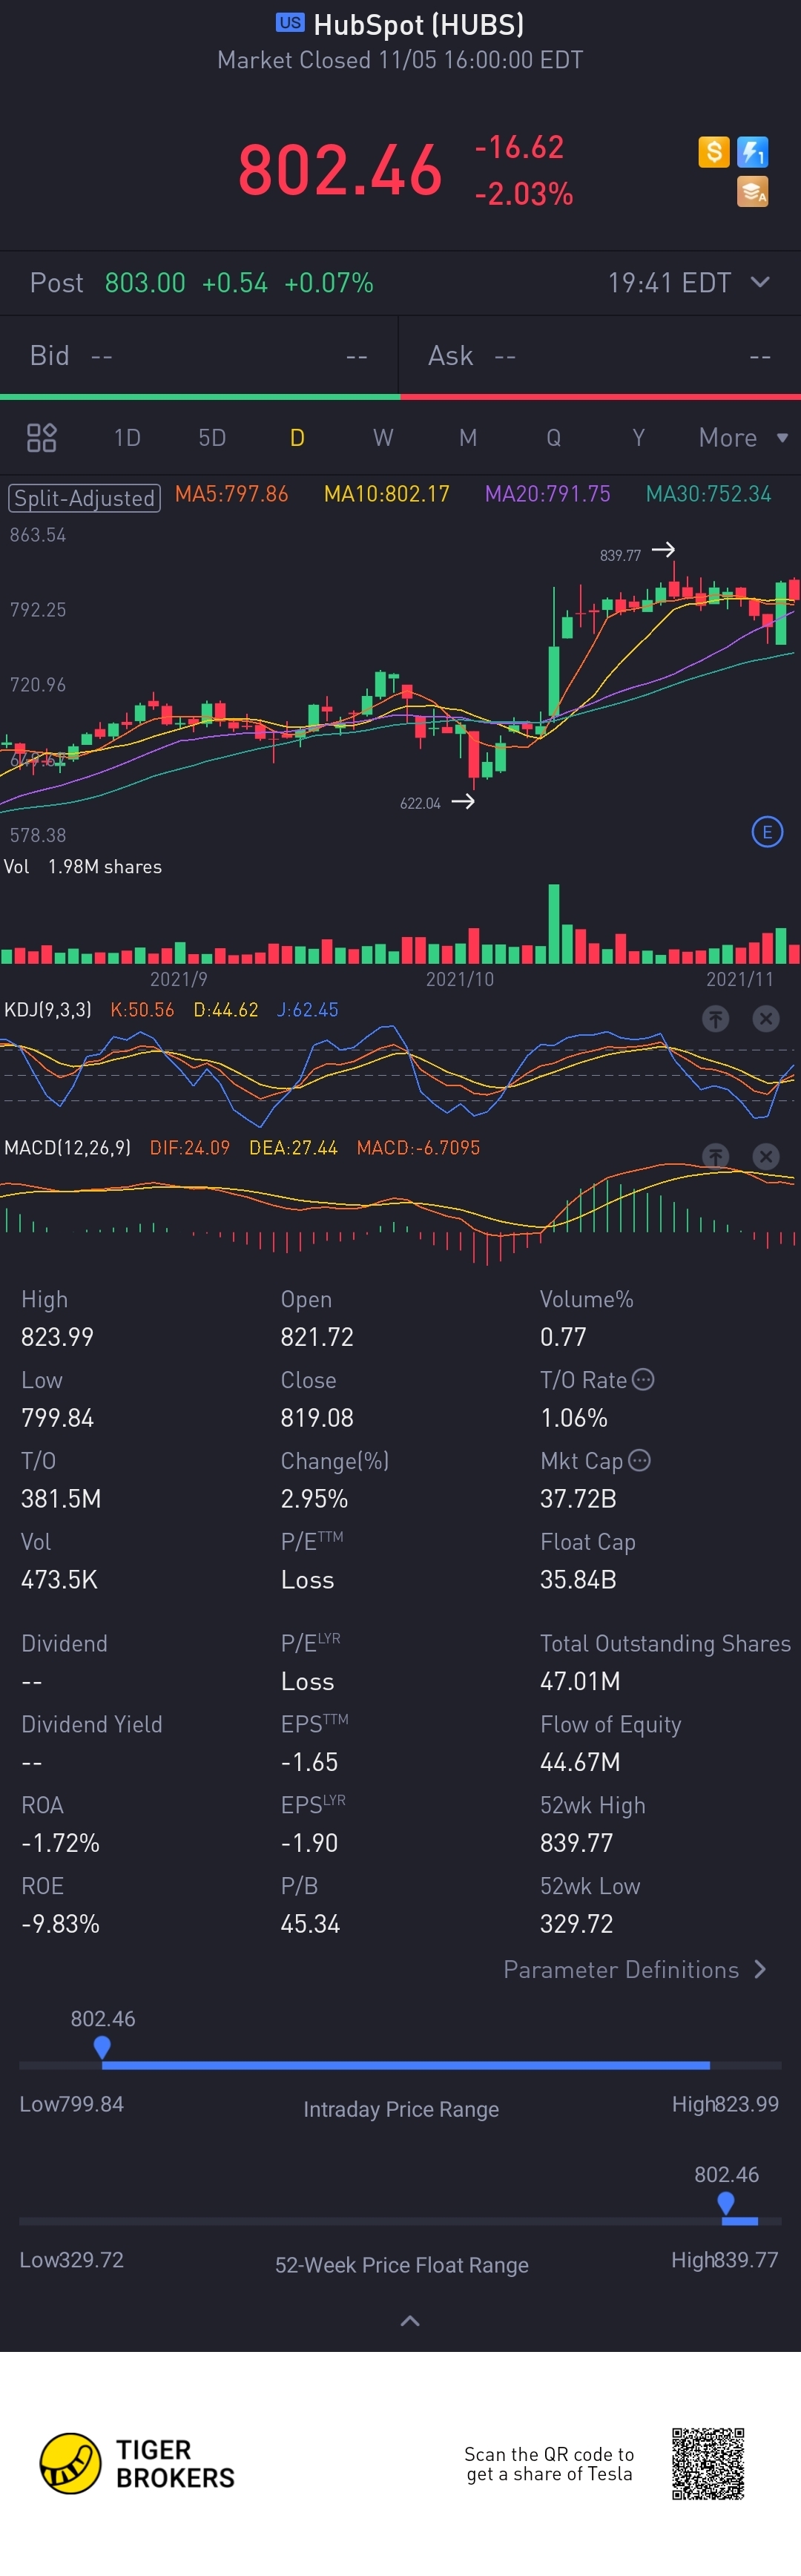Tap the orange dollar sign icon
The height and width of the screenshot is (2576, 801).
[x=713, y=152]
